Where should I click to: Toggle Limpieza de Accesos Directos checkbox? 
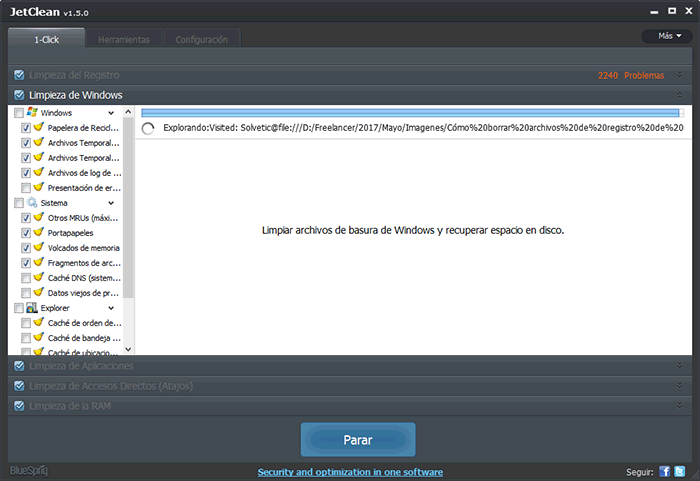(19, 386)
